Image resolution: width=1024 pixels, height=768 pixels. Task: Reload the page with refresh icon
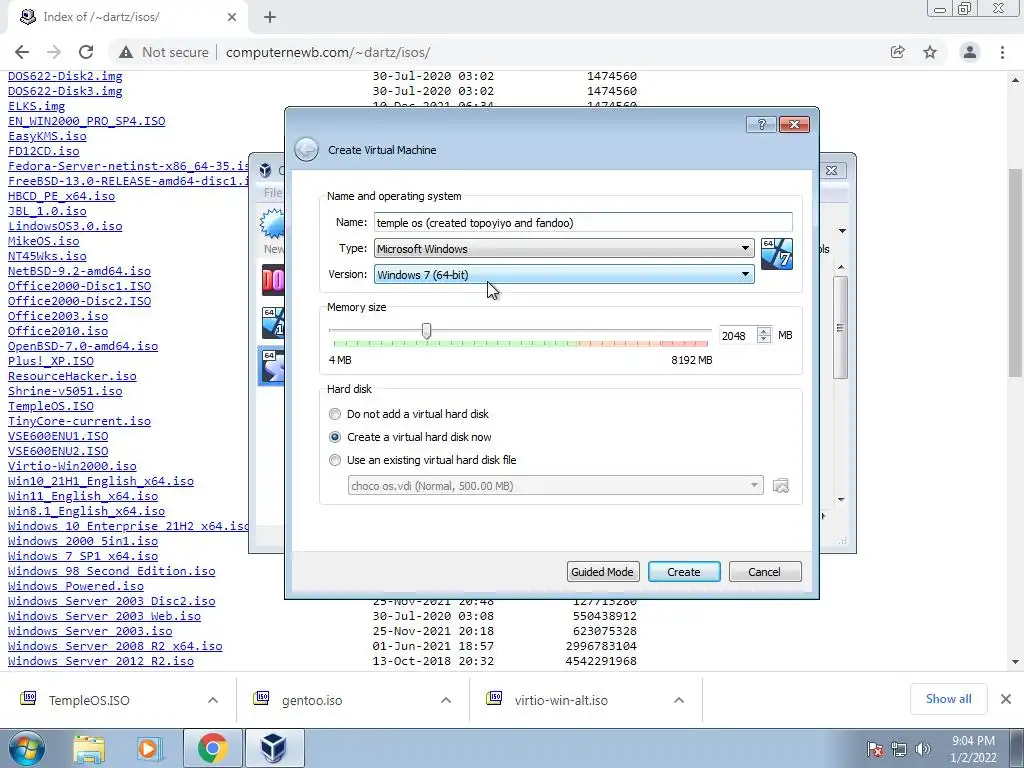[x=86, y=52]
